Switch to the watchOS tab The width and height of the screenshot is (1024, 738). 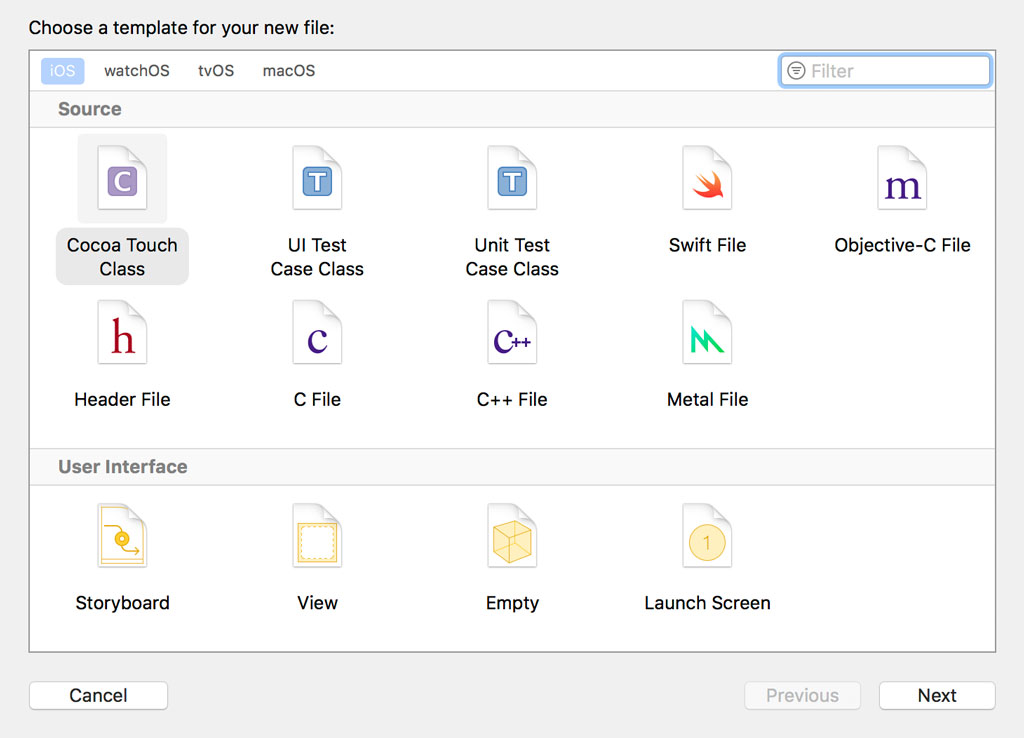click(136, 70)
